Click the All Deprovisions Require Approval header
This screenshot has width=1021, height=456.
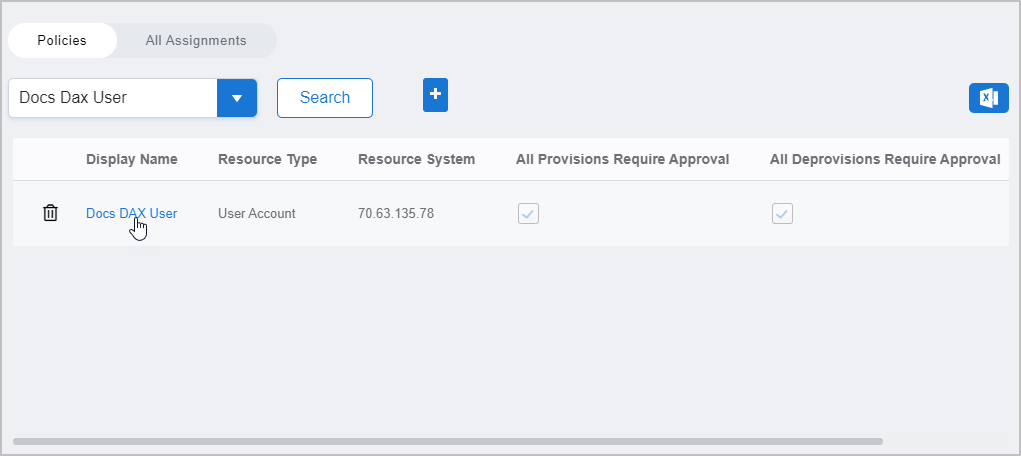pyautogui.click(x=884, y=159)
